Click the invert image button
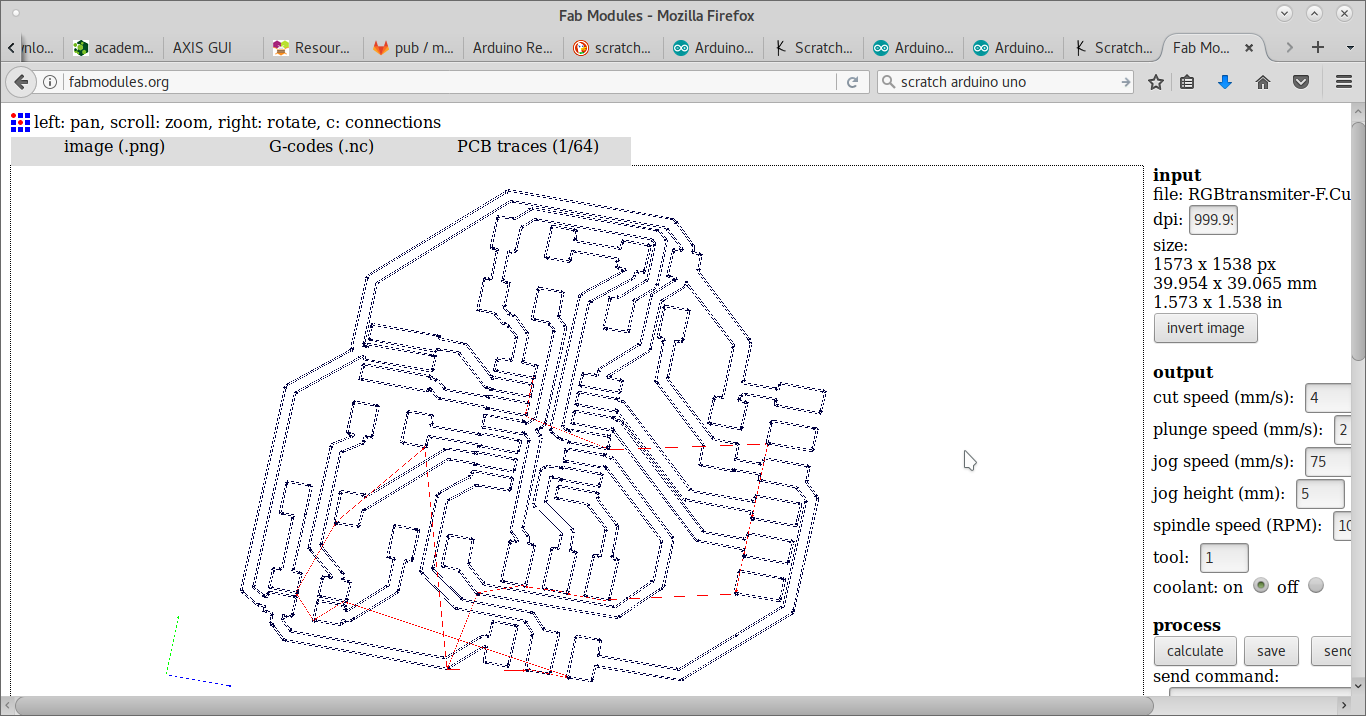The width and height of the screenshot is (1366, 716). tap(1205, 328)
